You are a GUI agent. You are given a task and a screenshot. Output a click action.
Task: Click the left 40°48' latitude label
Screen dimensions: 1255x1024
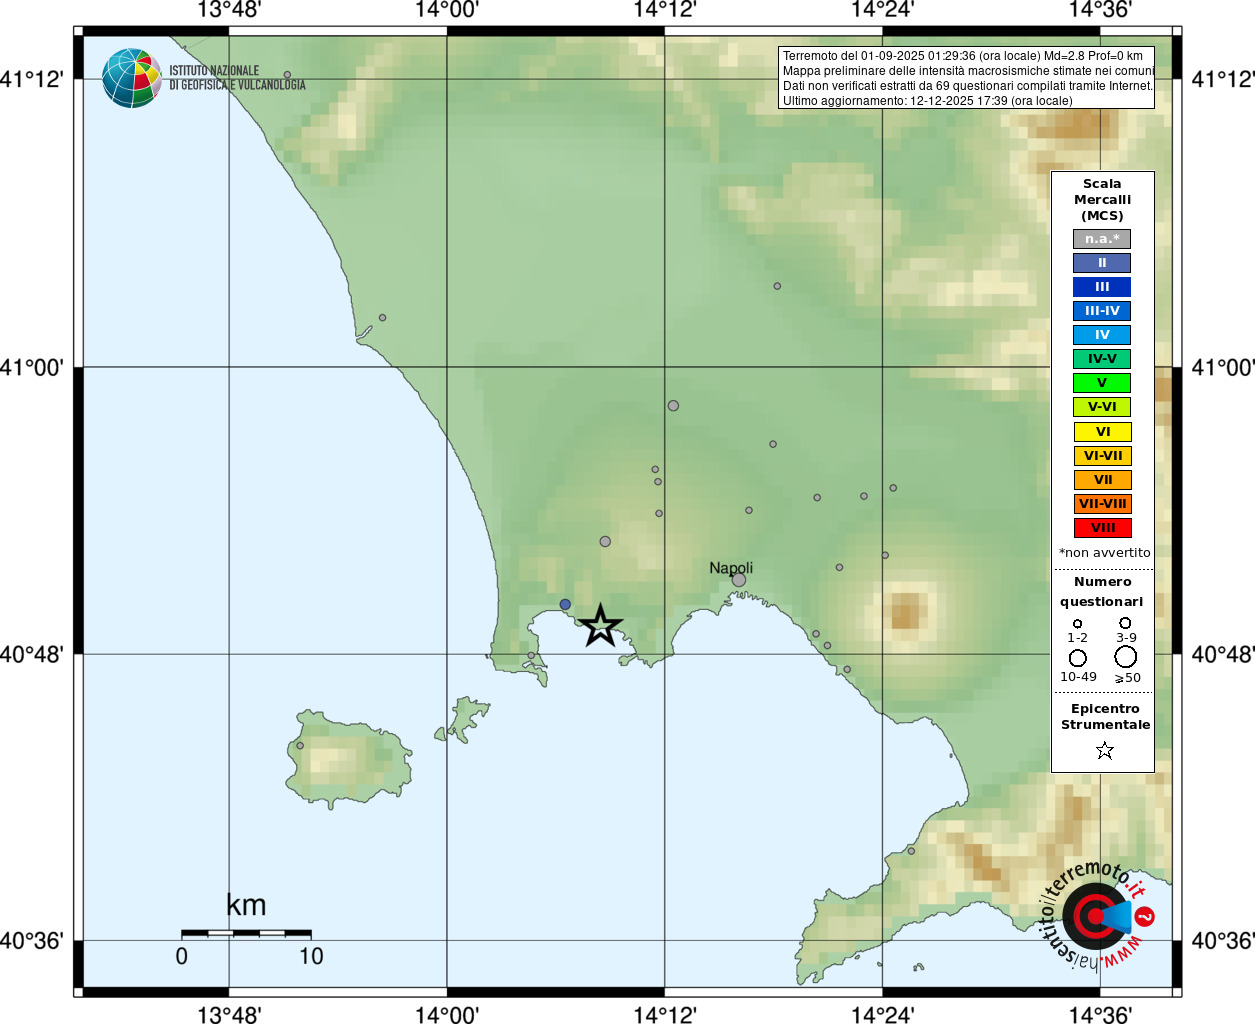[x=31, y=655]
